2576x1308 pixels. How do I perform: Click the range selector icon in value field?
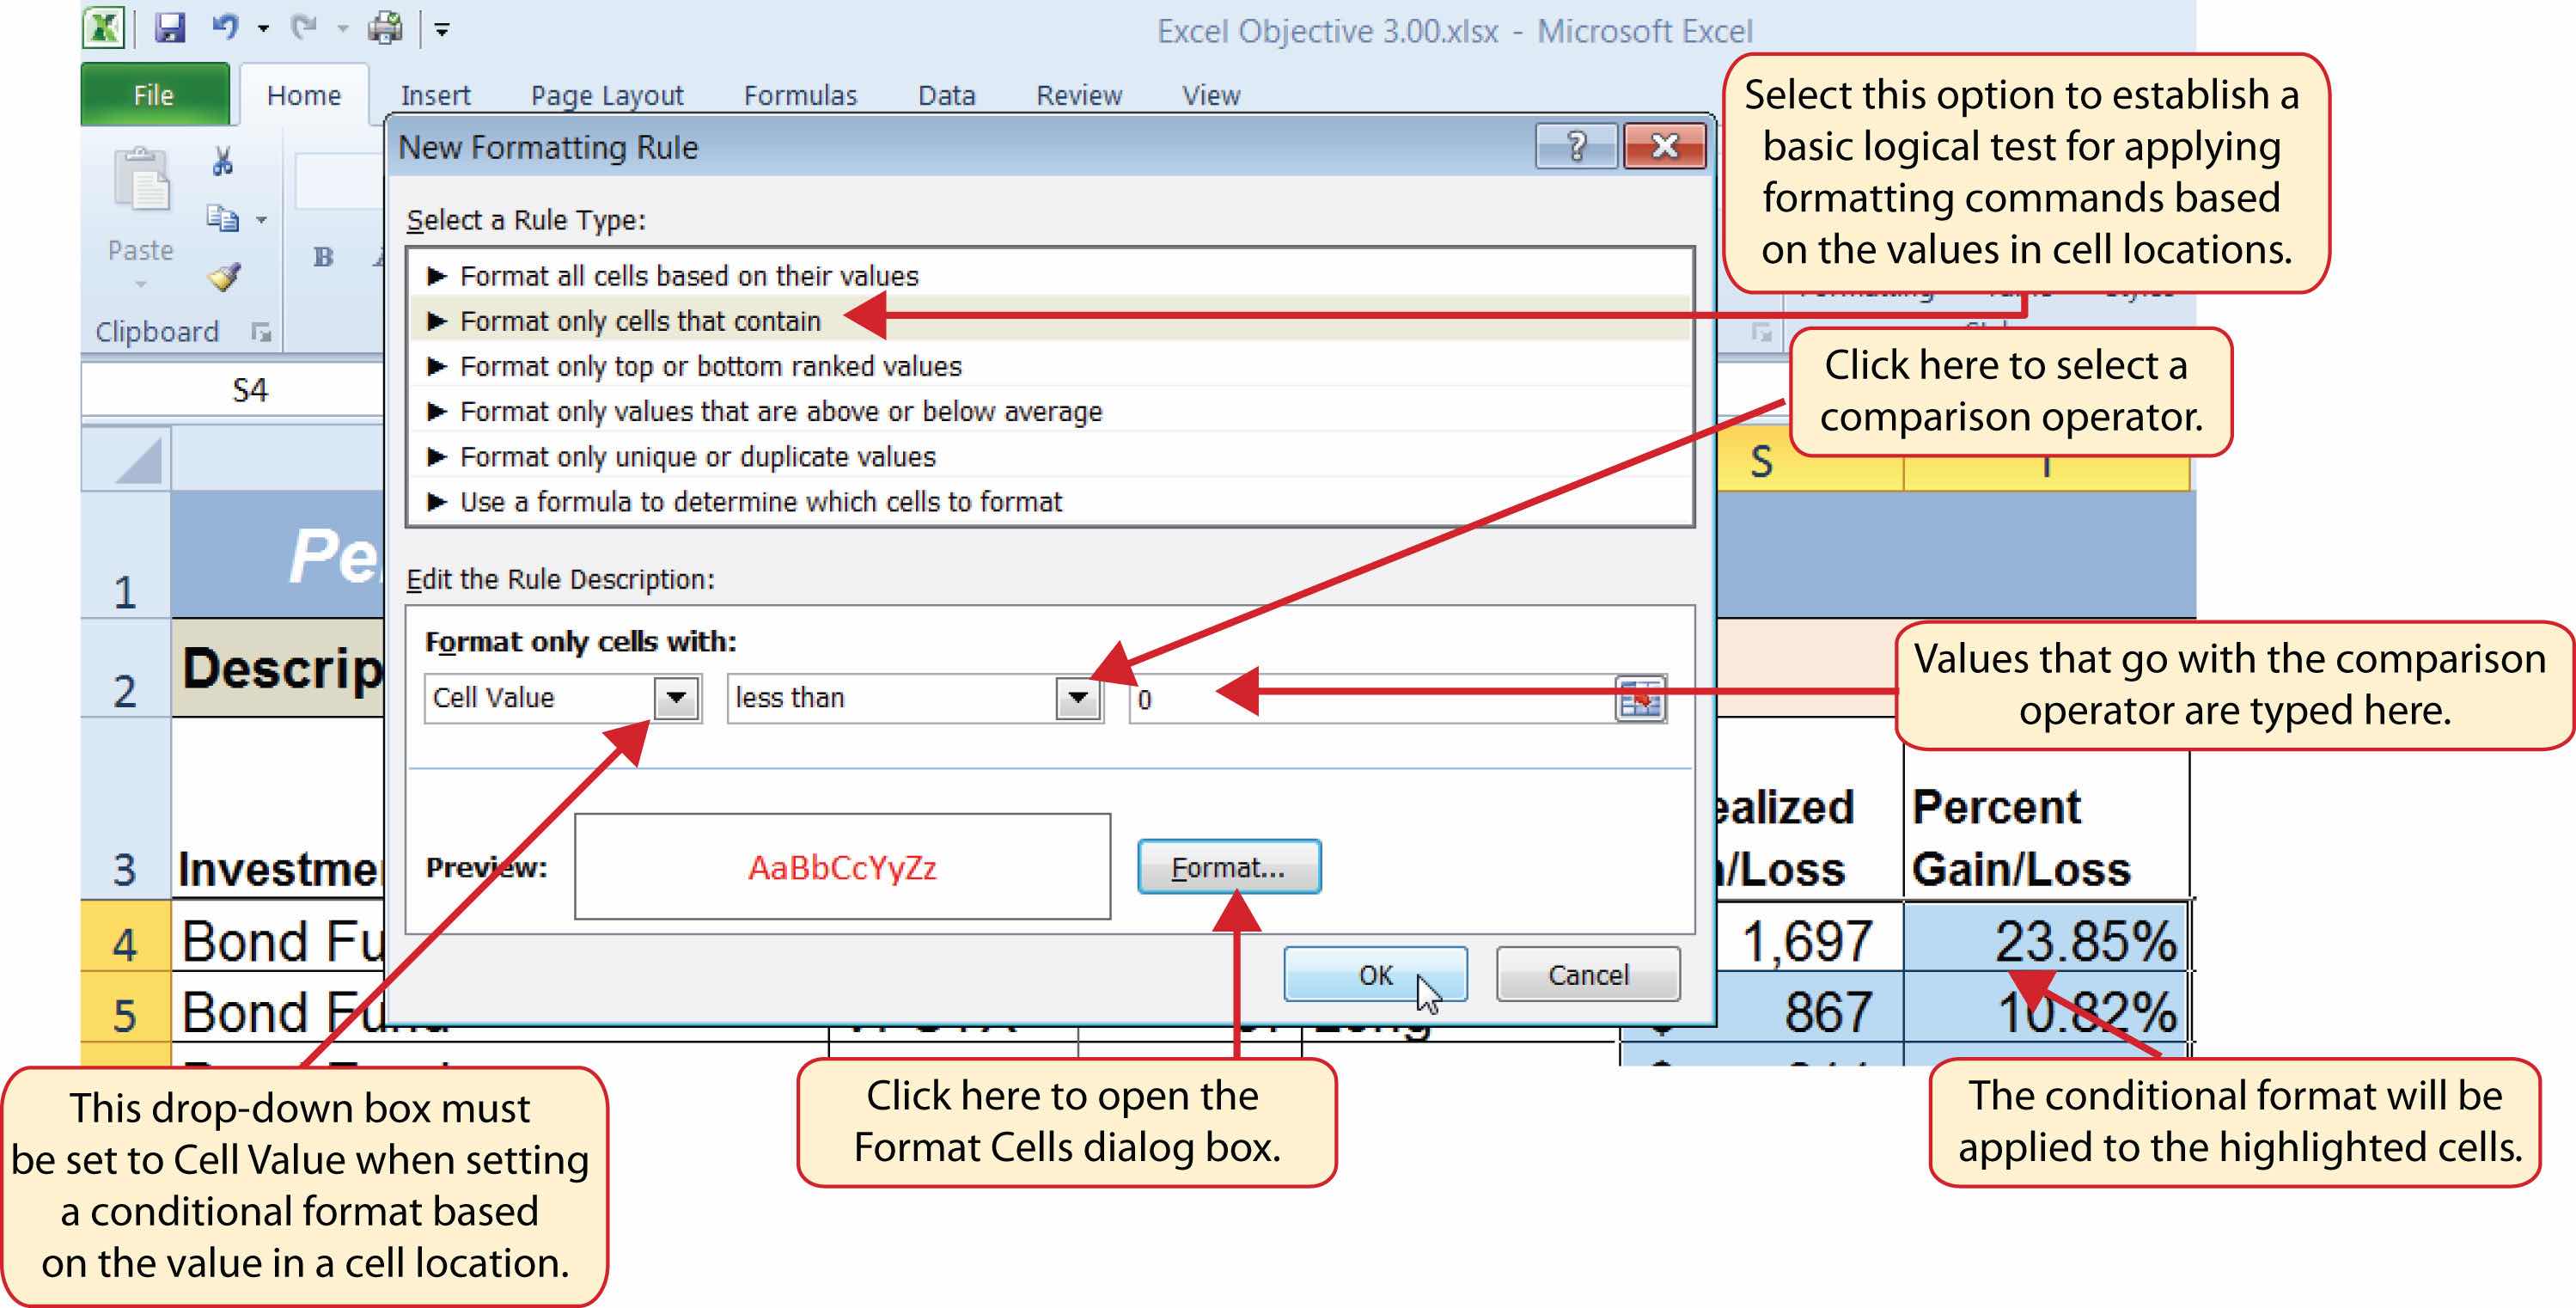coord(1639,698)
